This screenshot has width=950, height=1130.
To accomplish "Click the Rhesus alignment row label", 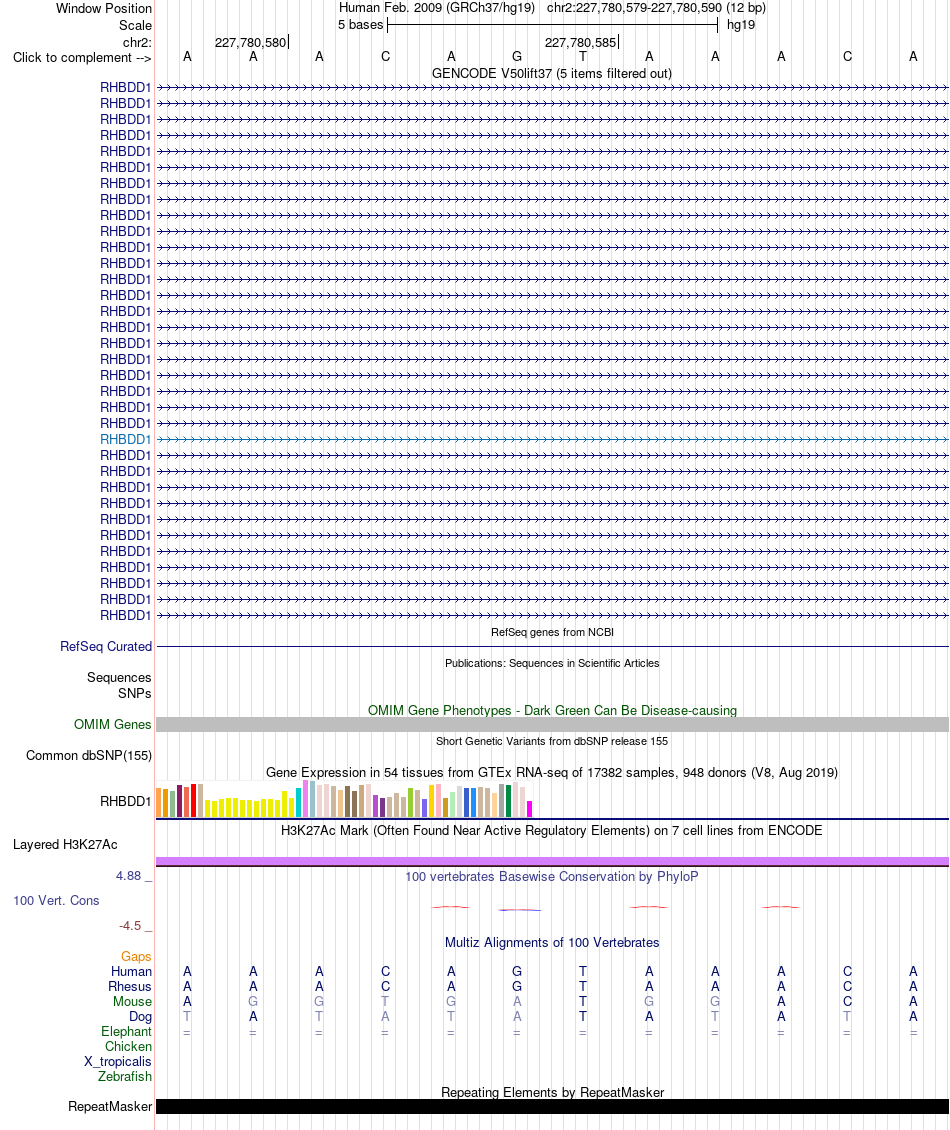I will [130, 987].
